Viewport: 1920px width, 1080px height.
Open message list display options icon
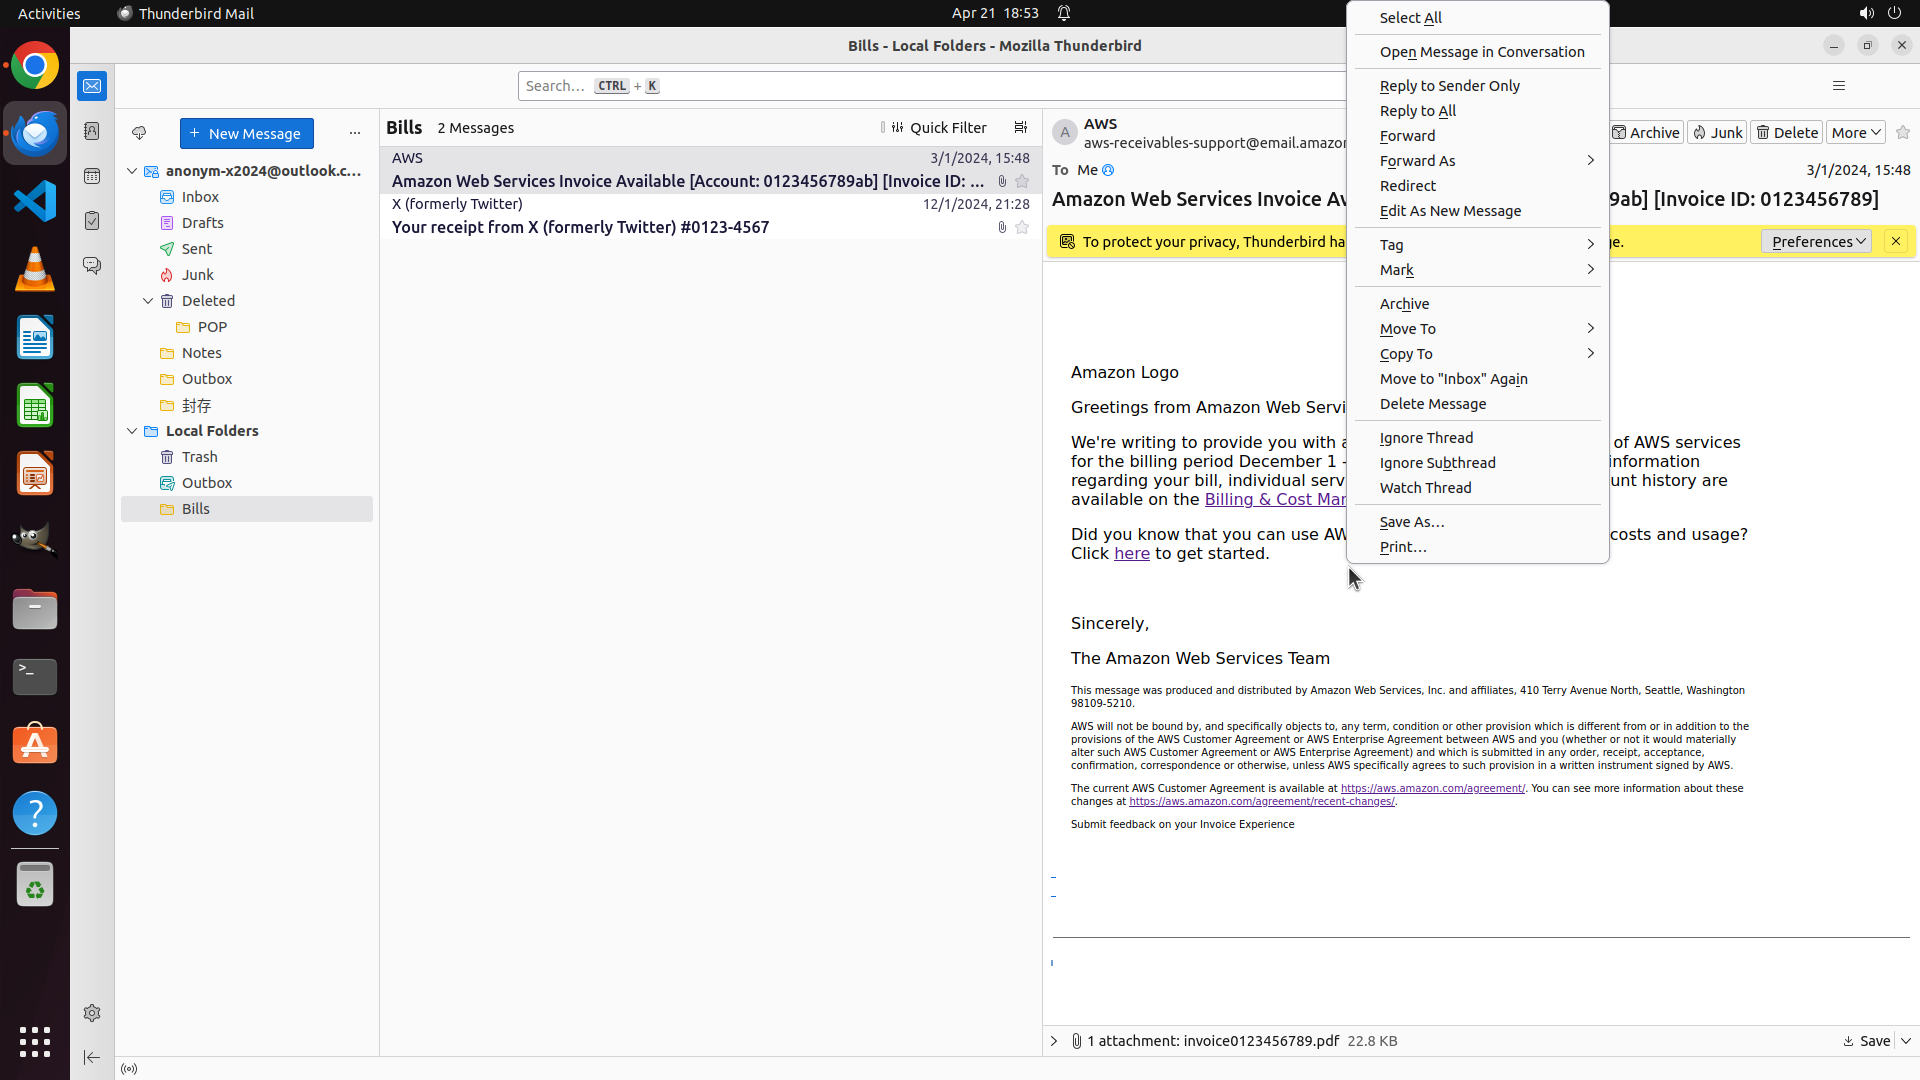click(x=1020, y=128)
